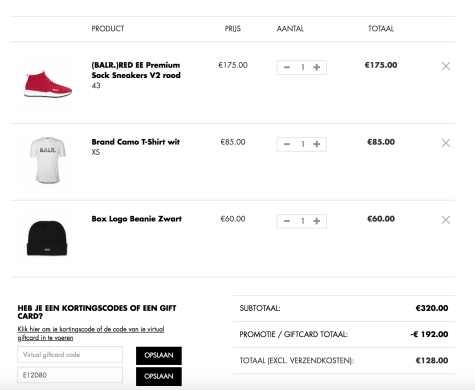This screenshot has height=390, width=475.
Task: Click OPSLAAN next to giftcard code field
Action: (x=159, y=355)
